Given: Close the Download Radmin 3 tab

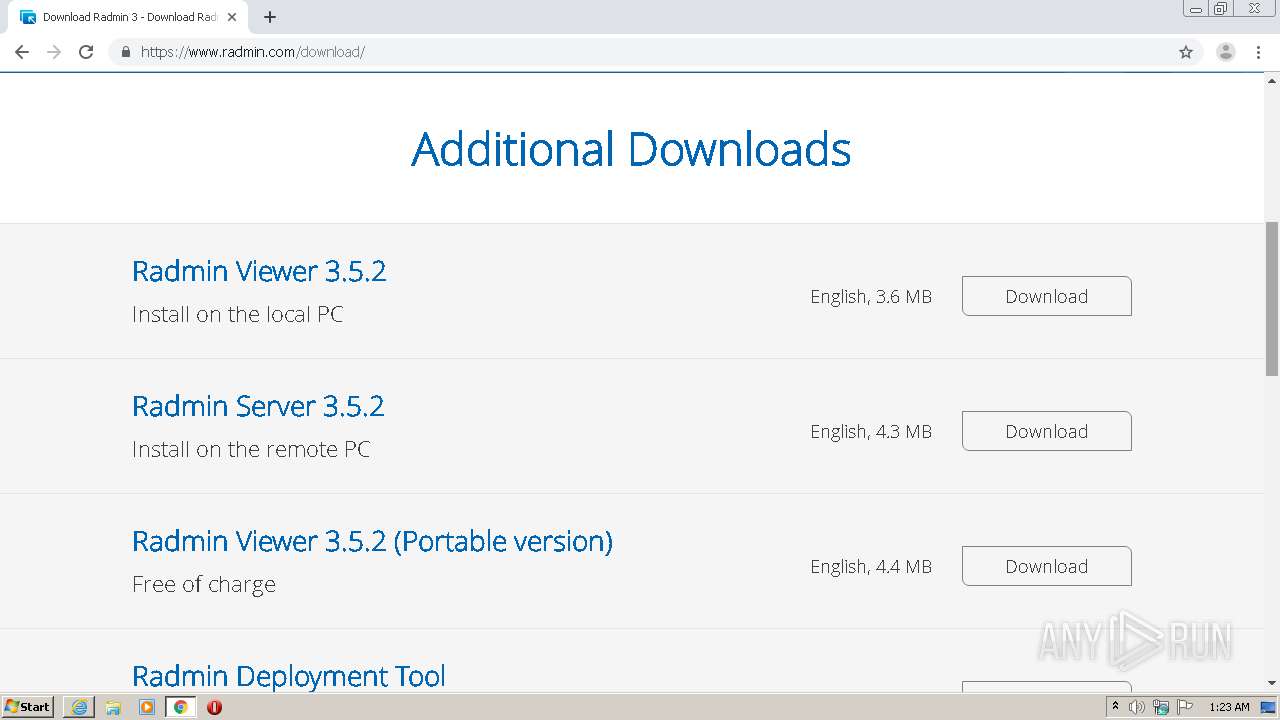Looking at the screenshot, I should [232, 17].
